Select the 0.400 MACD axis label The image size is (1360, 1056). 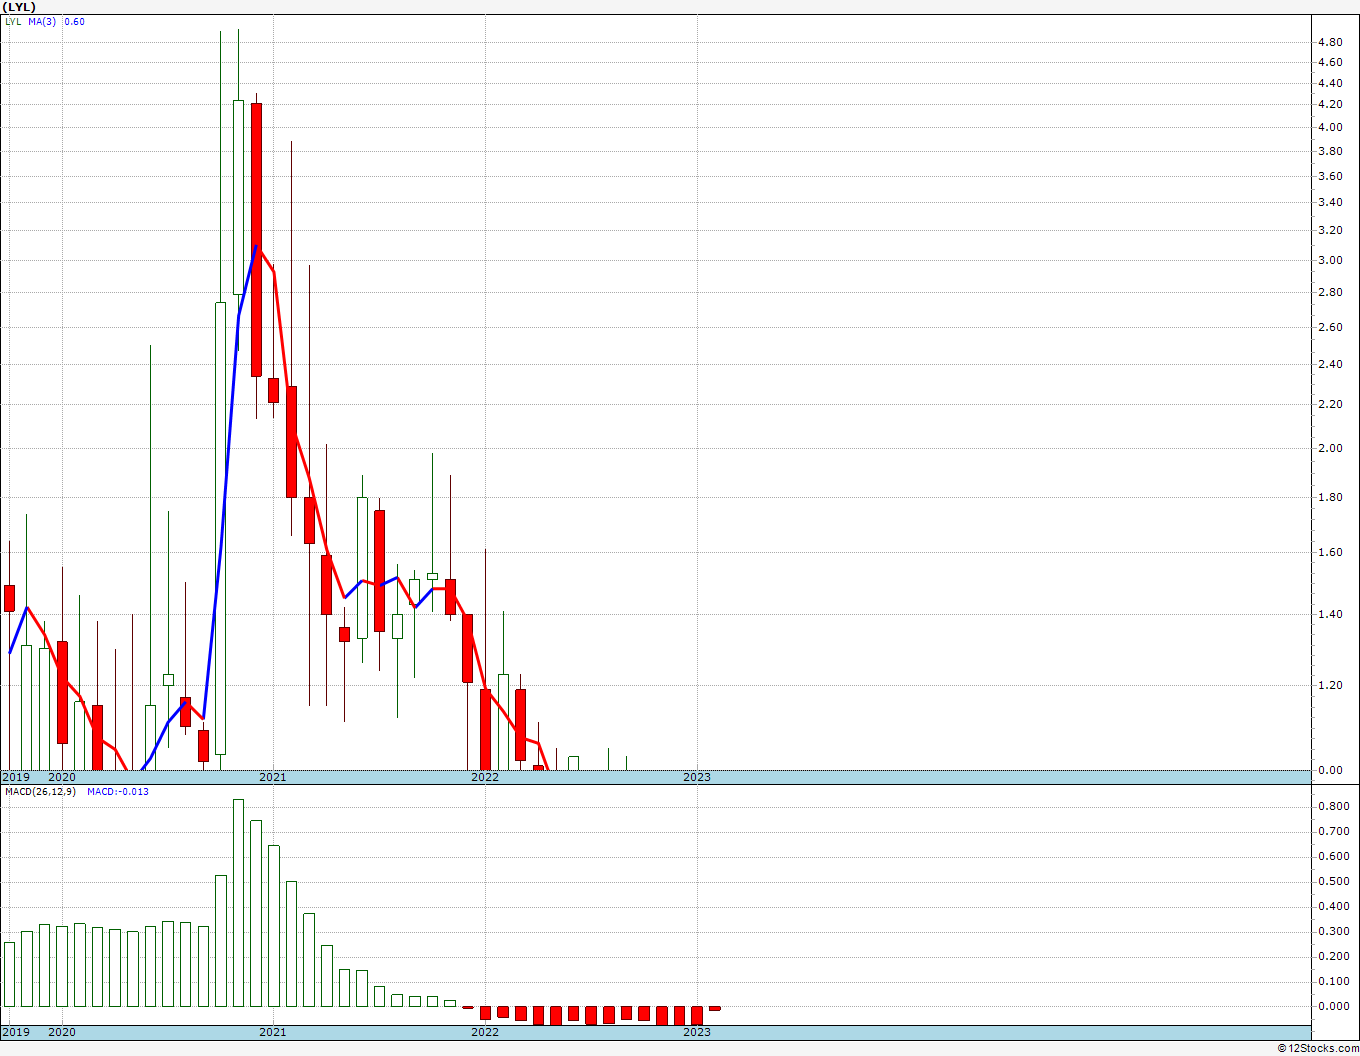point(1333,906)
